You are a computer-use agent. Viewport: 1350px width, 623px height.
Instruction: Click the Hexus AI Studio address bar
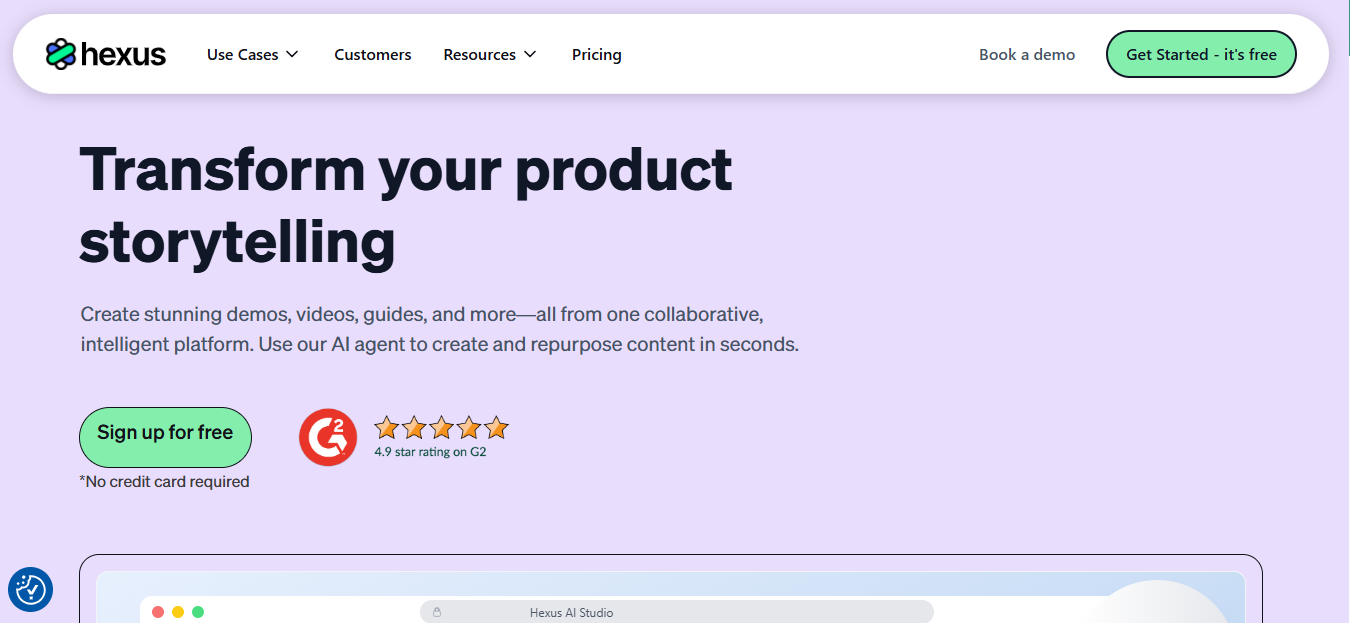click(x=677, y=612)
